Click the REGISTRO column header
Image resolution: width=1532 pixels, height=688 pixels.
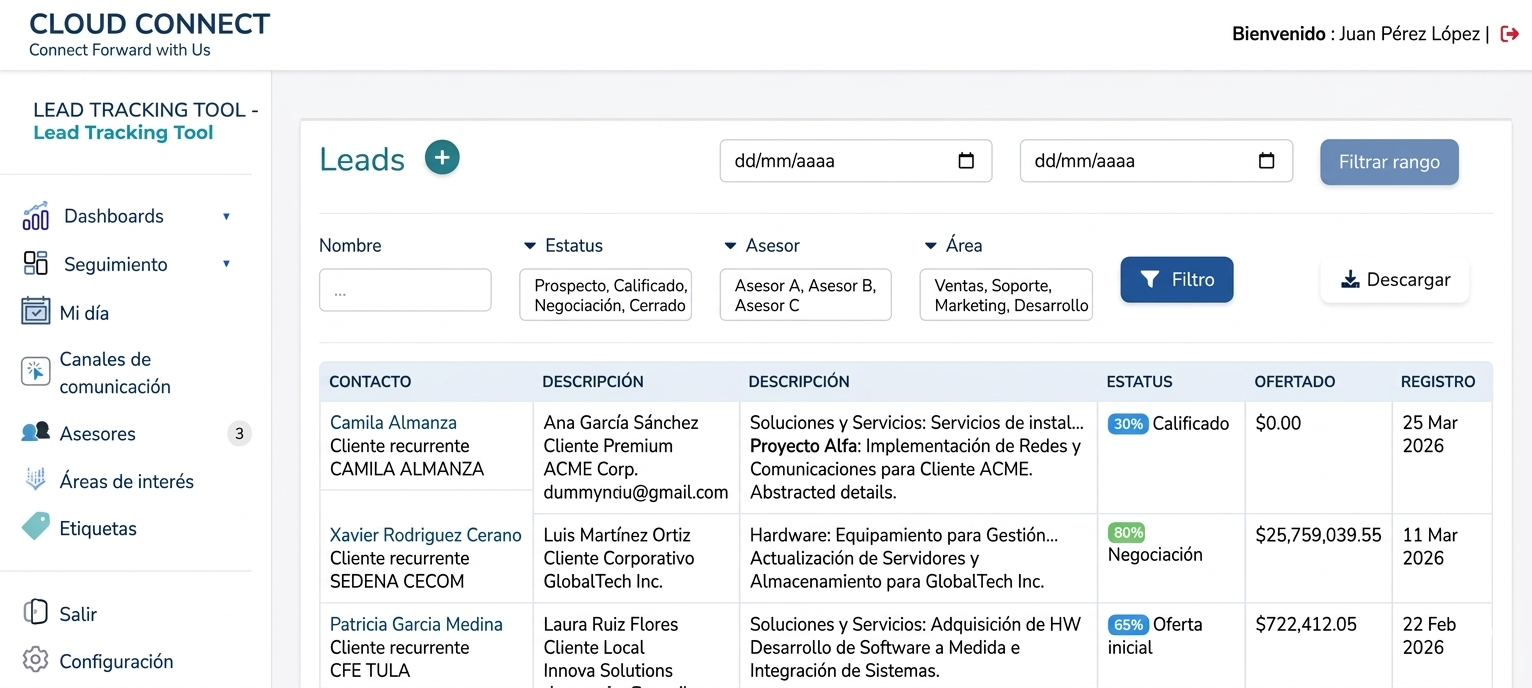coord(1438,382)
